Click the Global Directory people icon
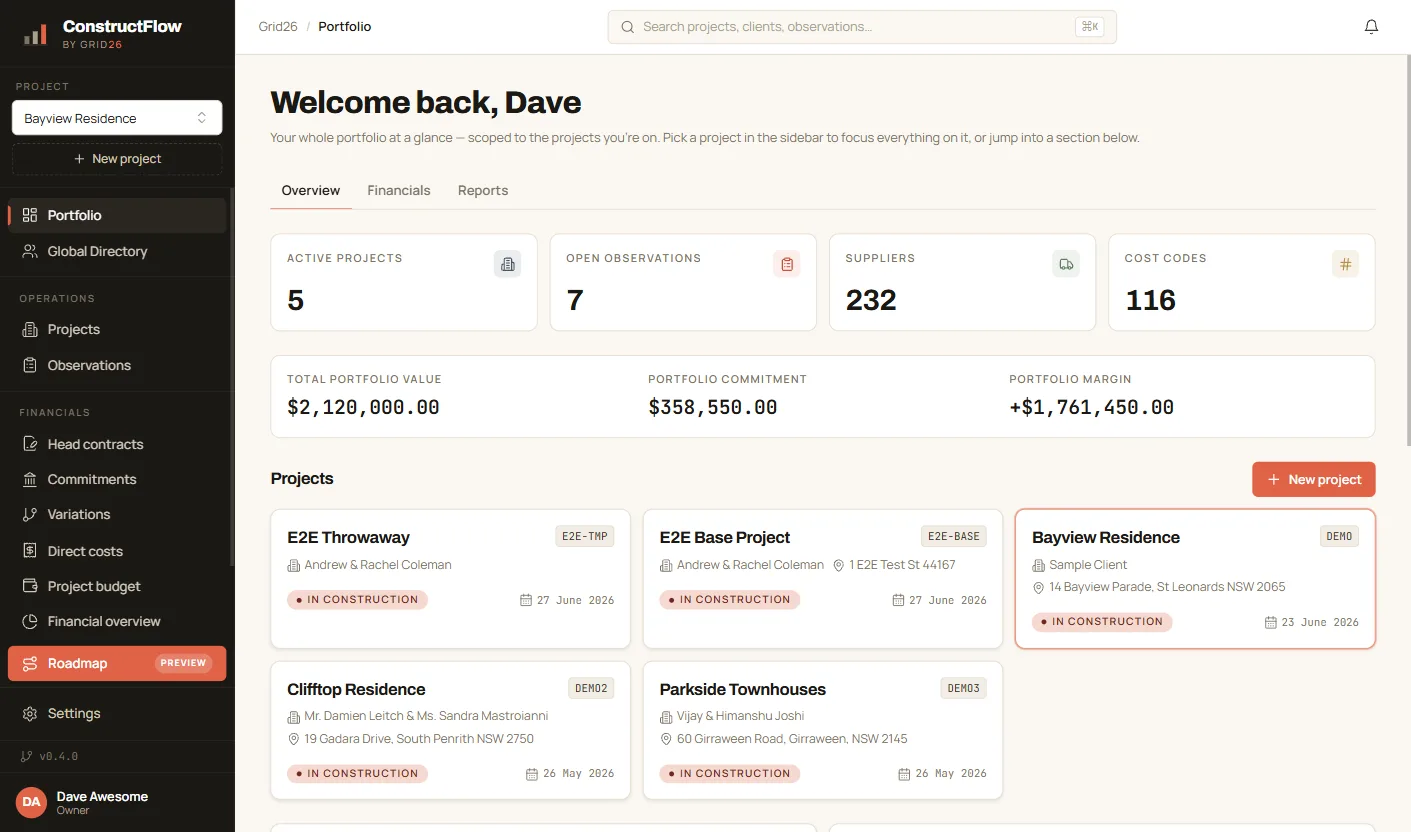 pos(30,251)
